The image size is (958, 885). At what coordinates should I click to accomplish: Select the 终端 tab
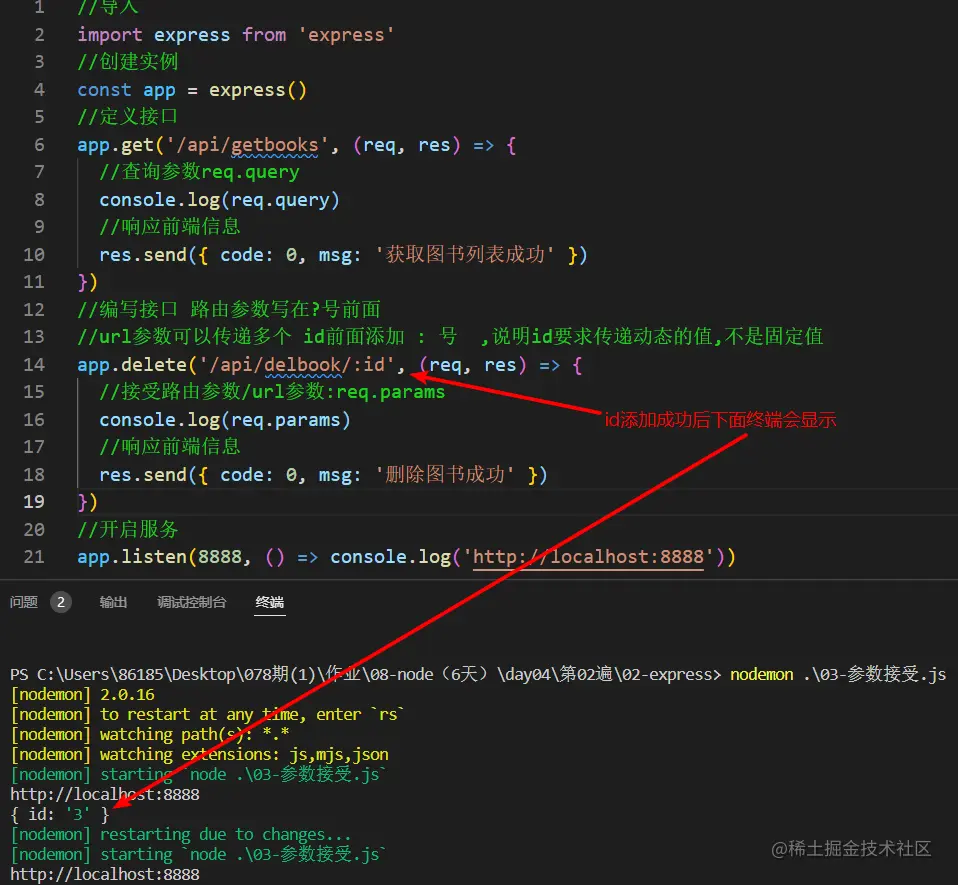point(269,602)
